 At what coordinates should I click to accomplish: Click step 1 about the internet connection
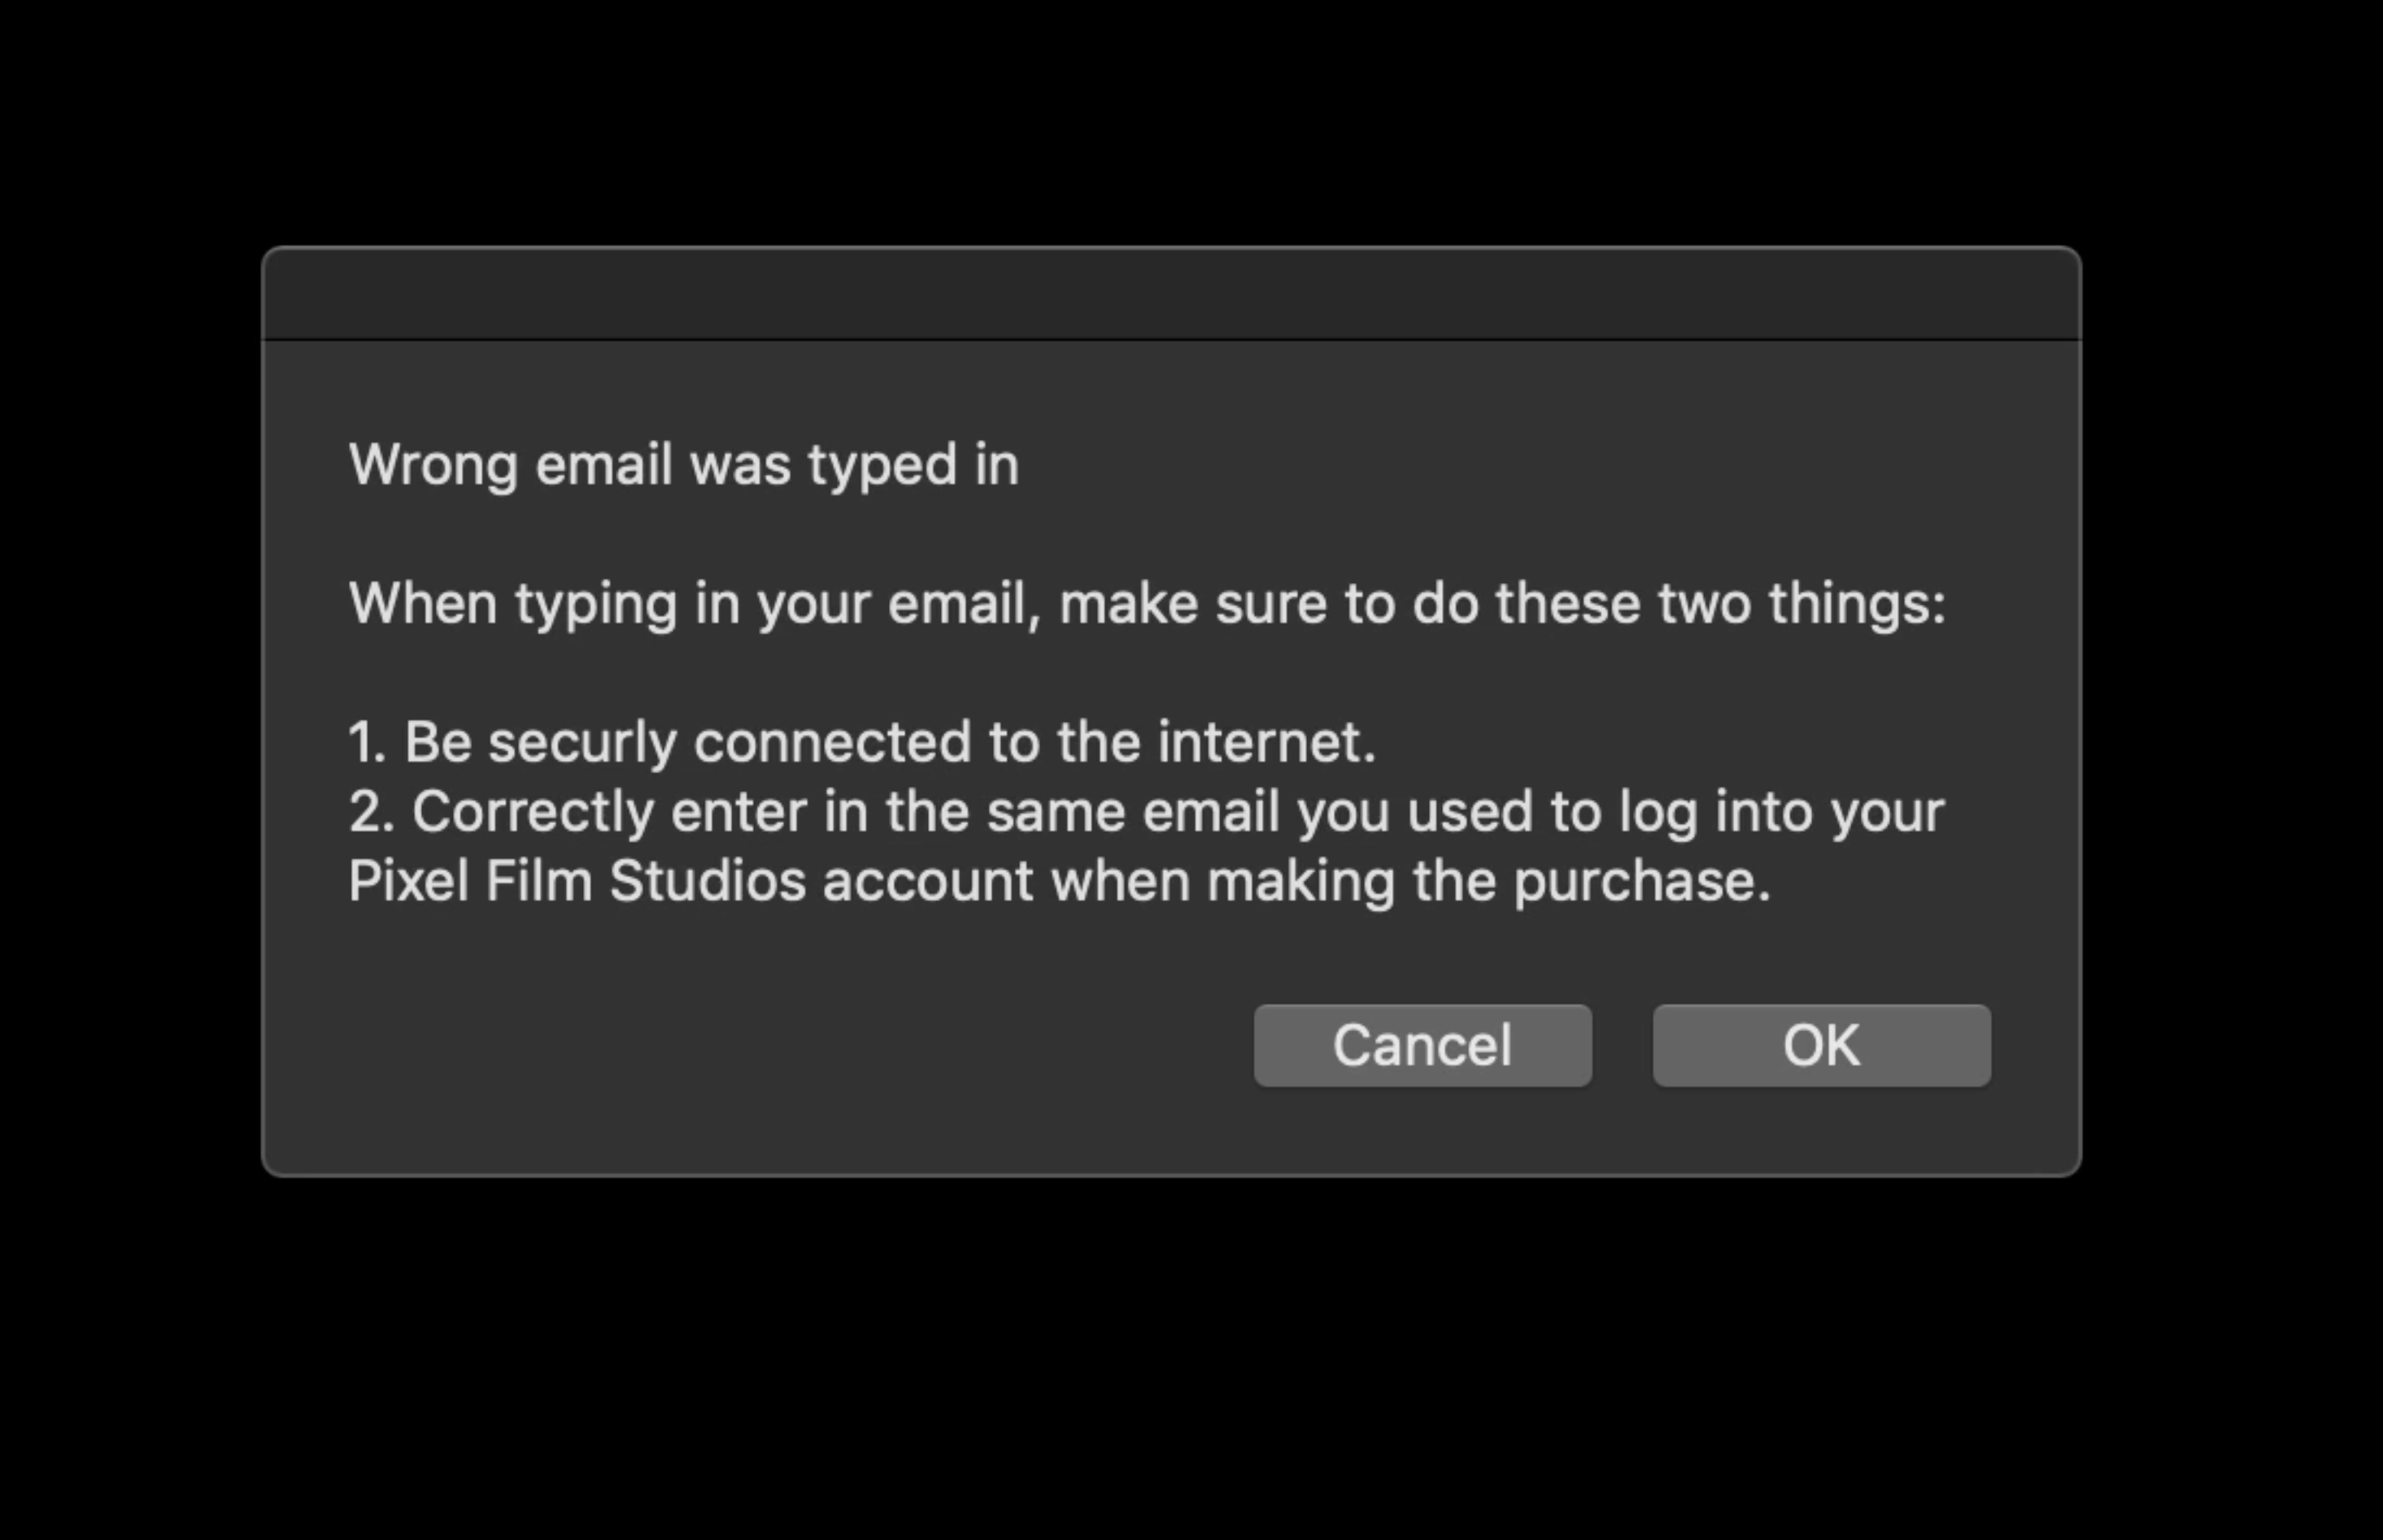click(x=862, y=742)
